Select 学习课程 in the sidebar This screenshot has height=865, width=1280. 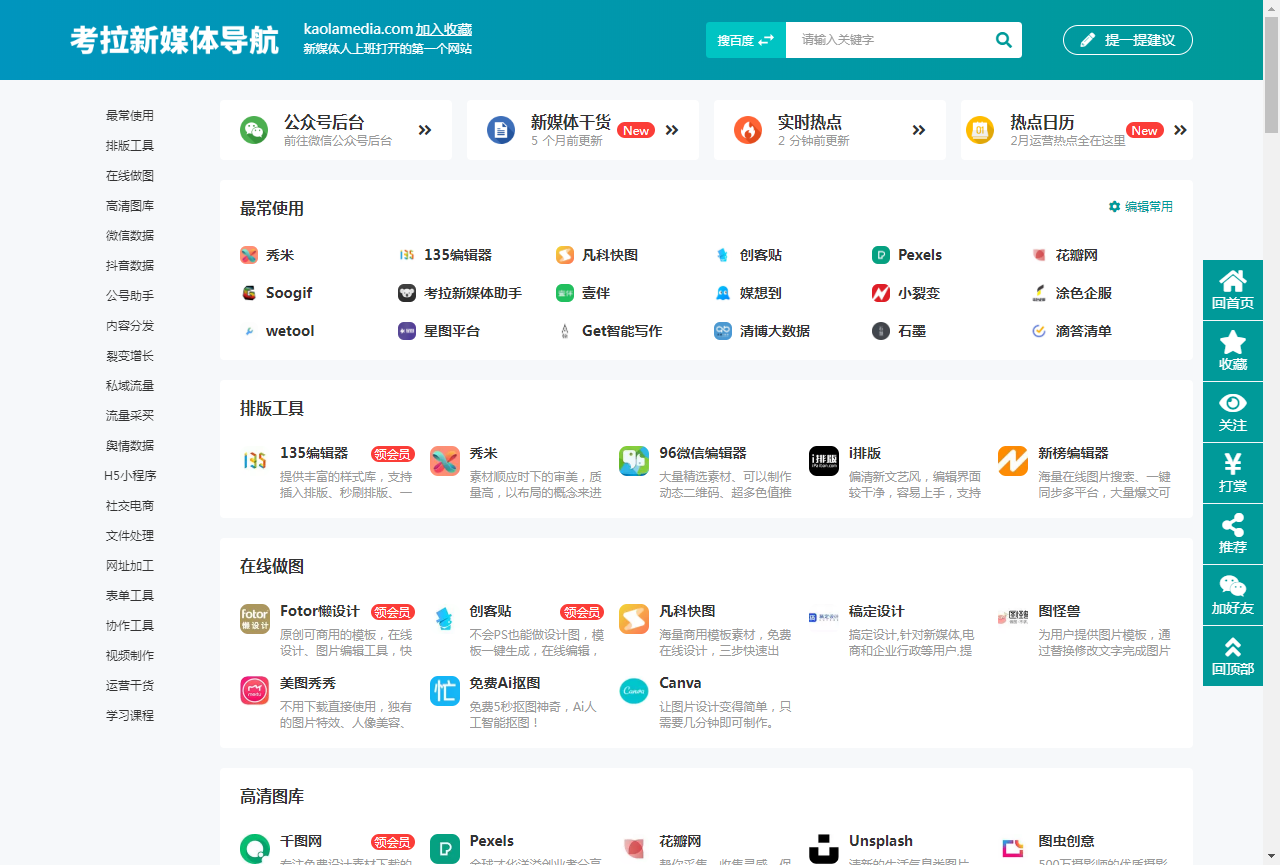[x=130, y=716]
